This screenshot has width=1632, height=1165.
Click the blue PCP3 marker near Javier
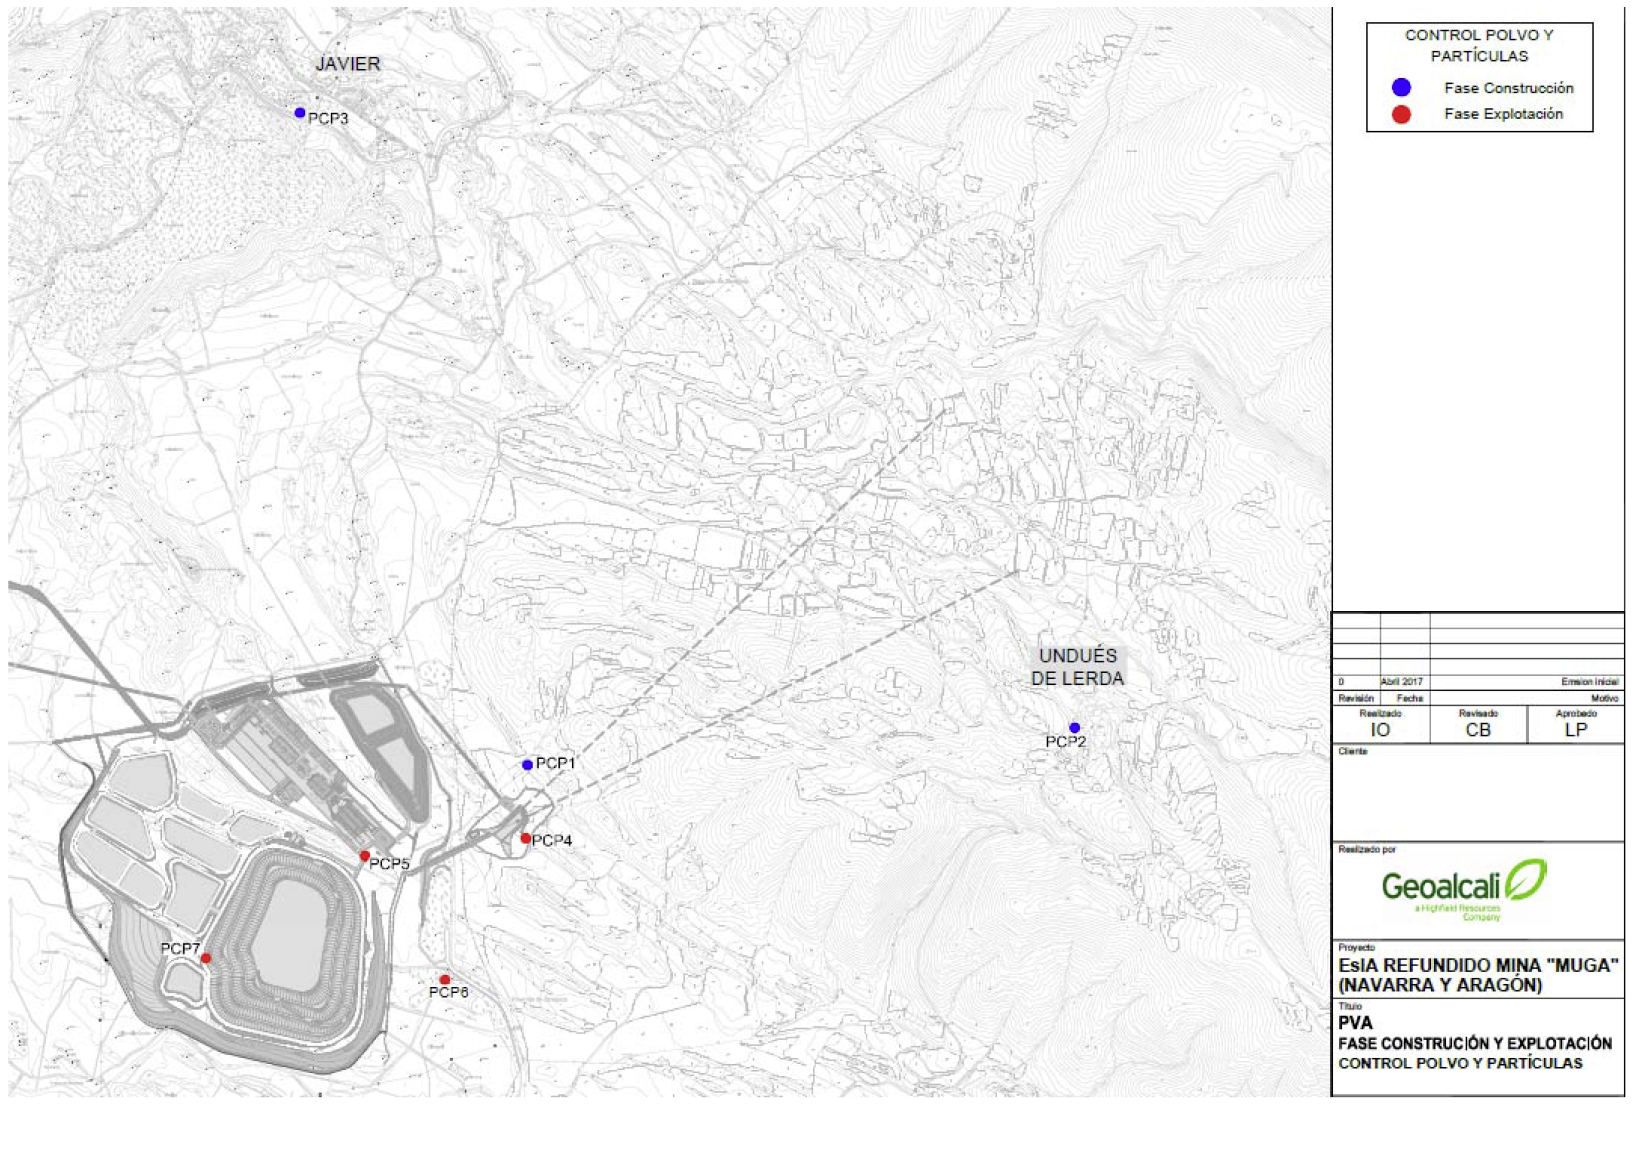point(300,113)
